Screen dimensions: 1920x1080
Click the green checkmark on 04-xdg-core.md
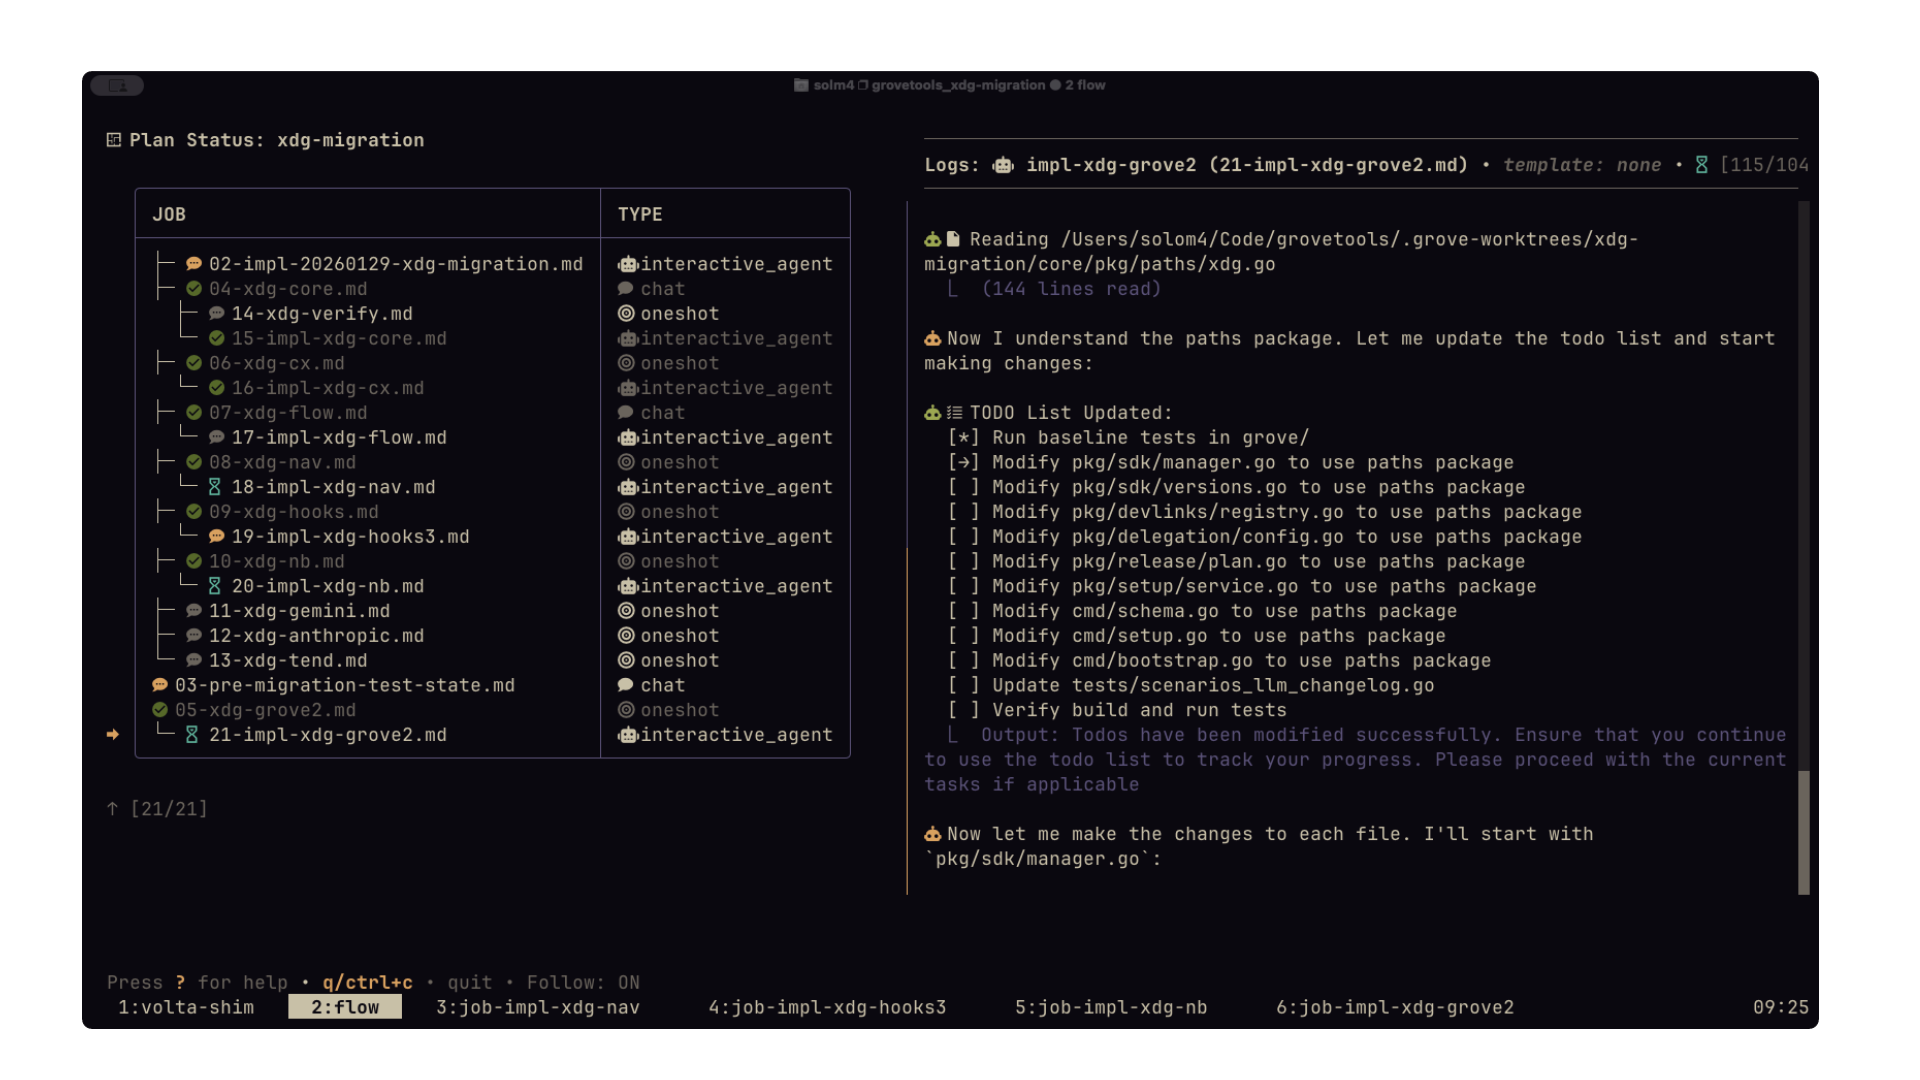click(192, 288)
